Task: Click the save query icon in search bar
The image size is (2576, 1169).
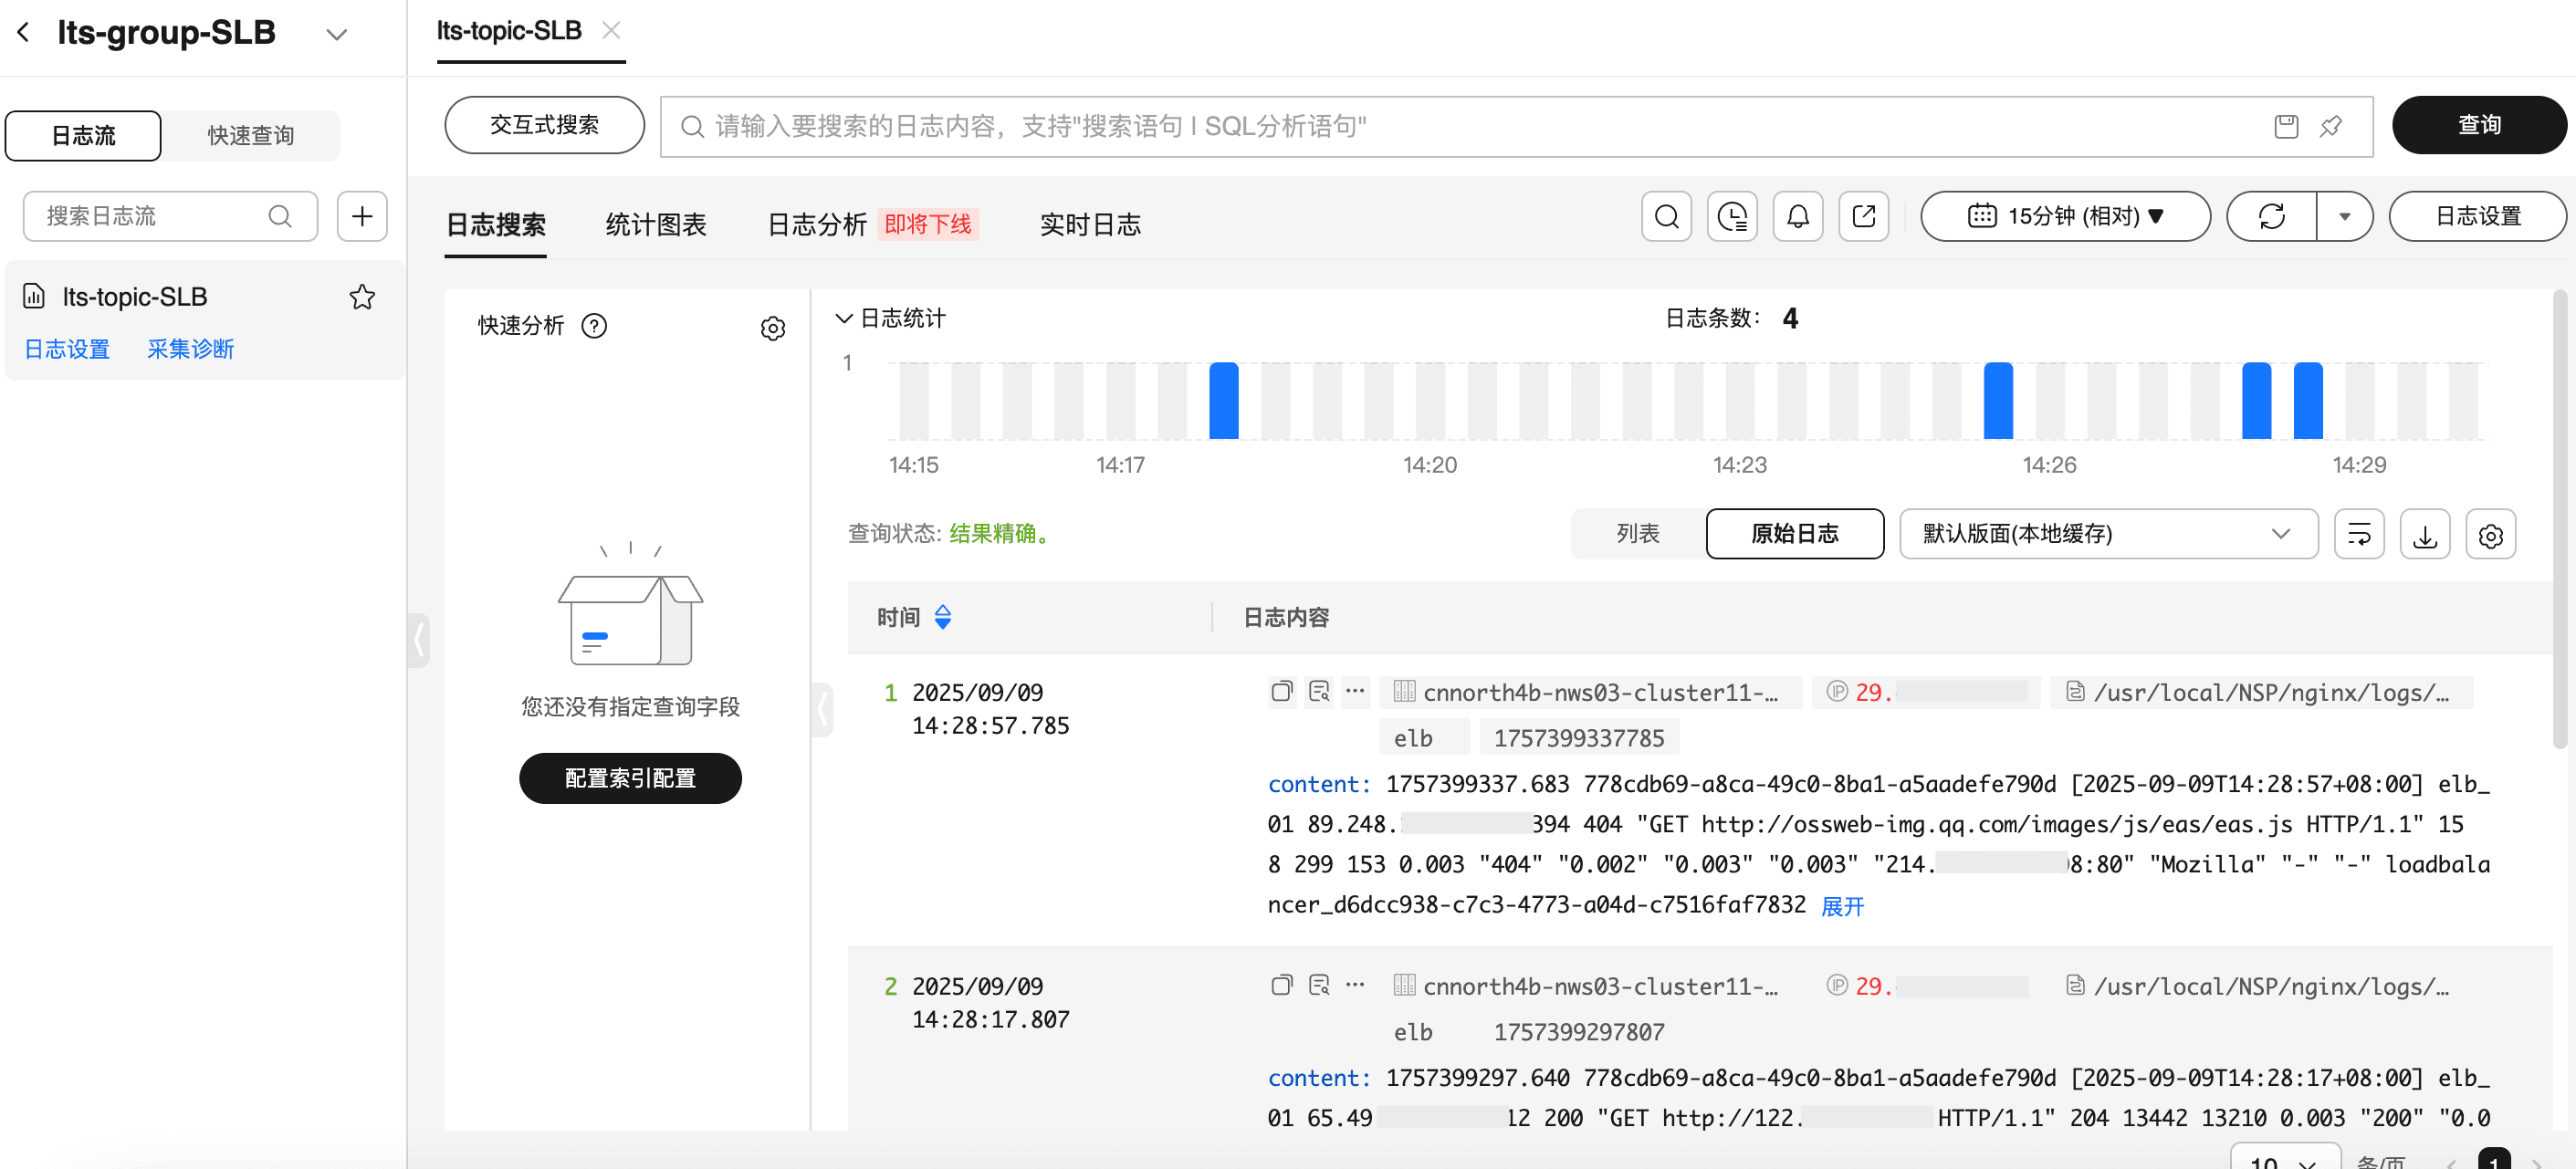Action: (x=2285, y=126)
